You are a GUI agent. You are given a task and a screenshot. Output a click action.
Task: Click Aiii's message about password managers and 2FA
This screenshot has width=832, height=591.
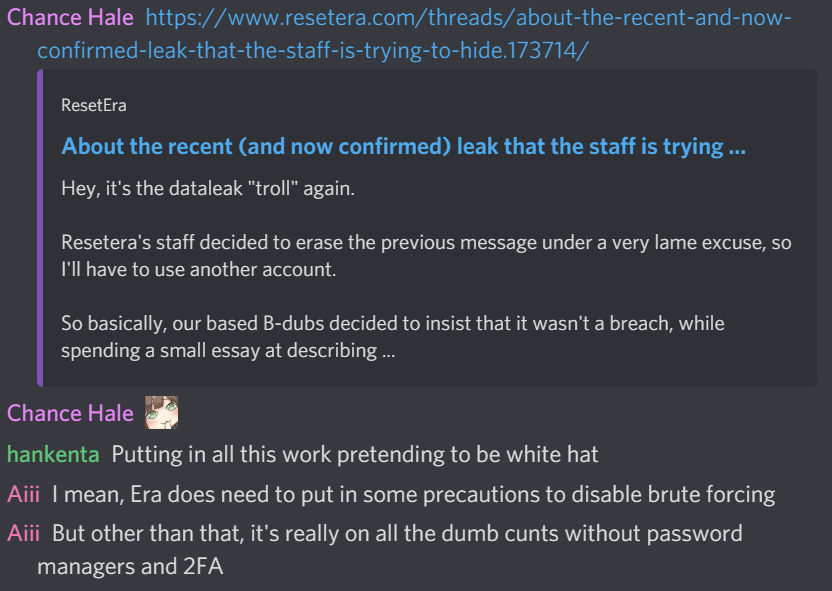pos(390,550)
